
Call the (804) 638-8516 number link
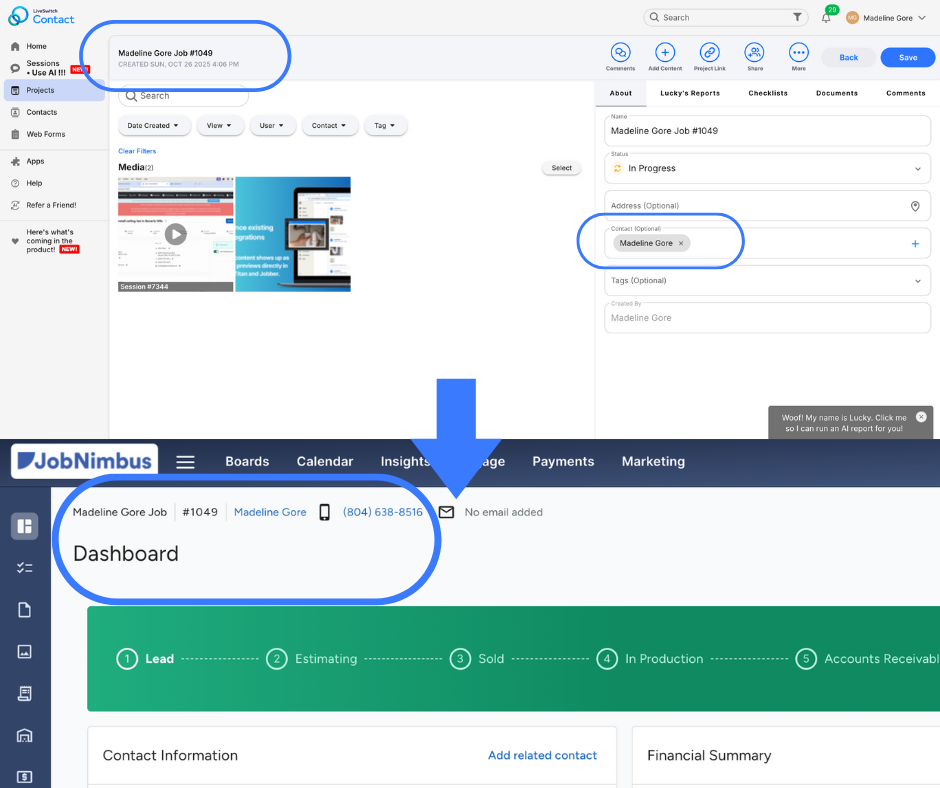click(382, 512)
